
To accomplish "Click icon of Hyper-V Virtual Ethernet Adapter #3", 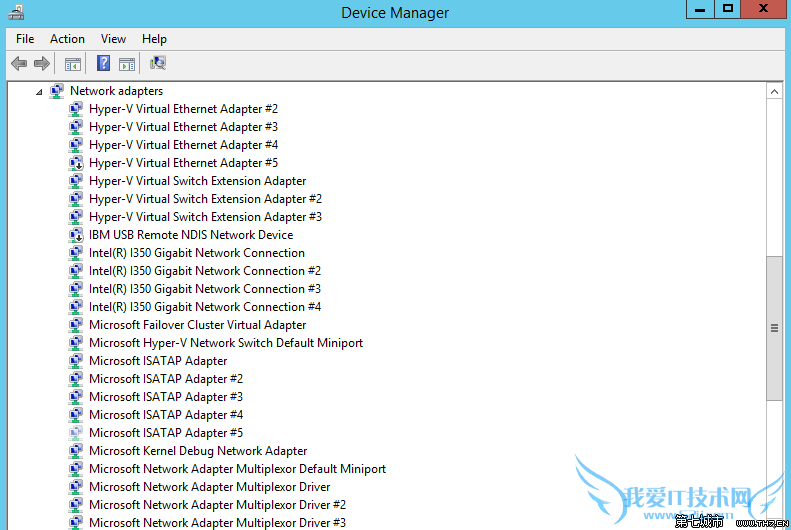I will pyautogui.click(x=76, y=127).
